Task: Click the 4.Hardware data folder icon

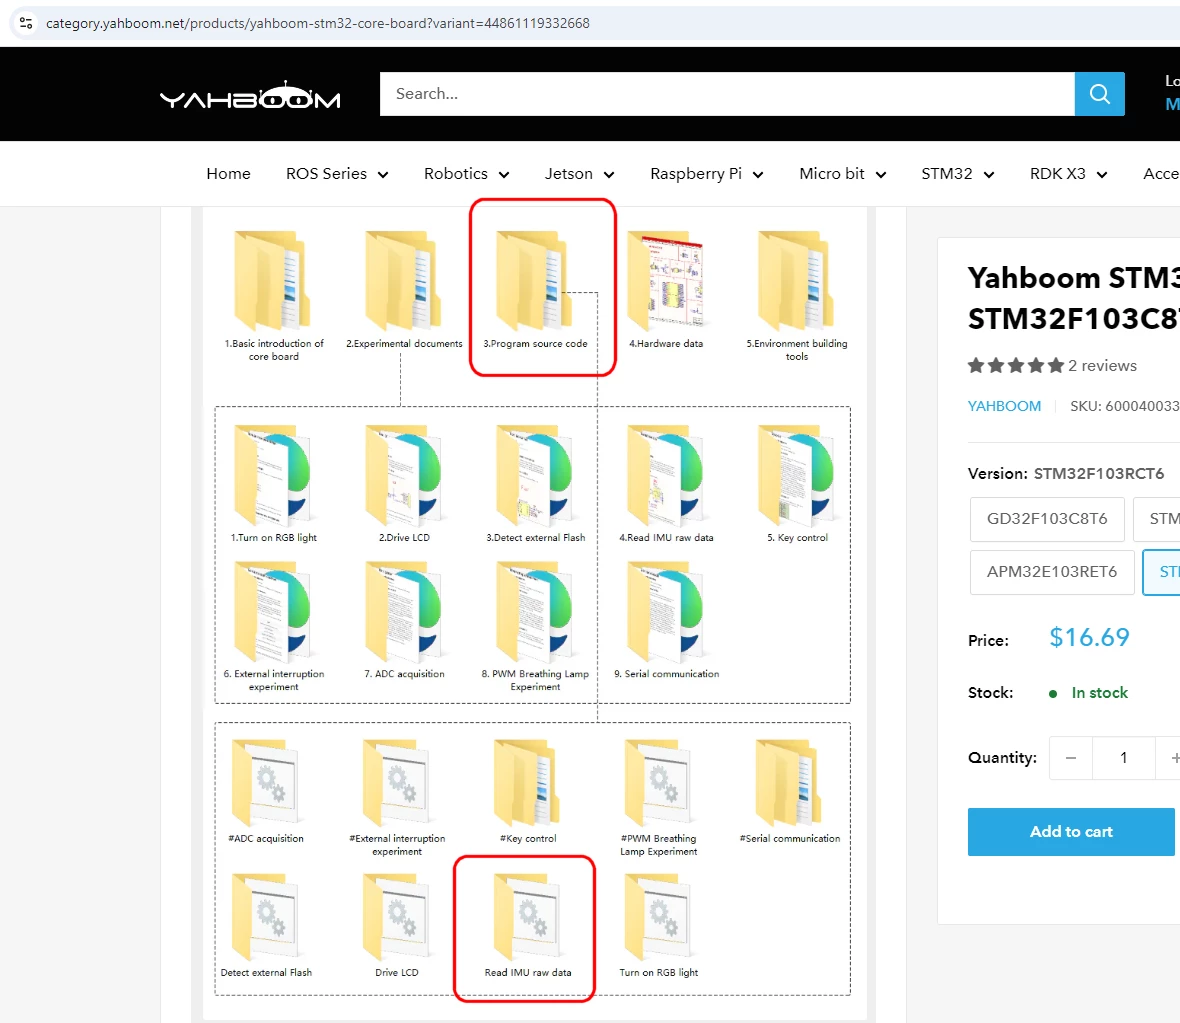Action: click(x=666, y=281)
